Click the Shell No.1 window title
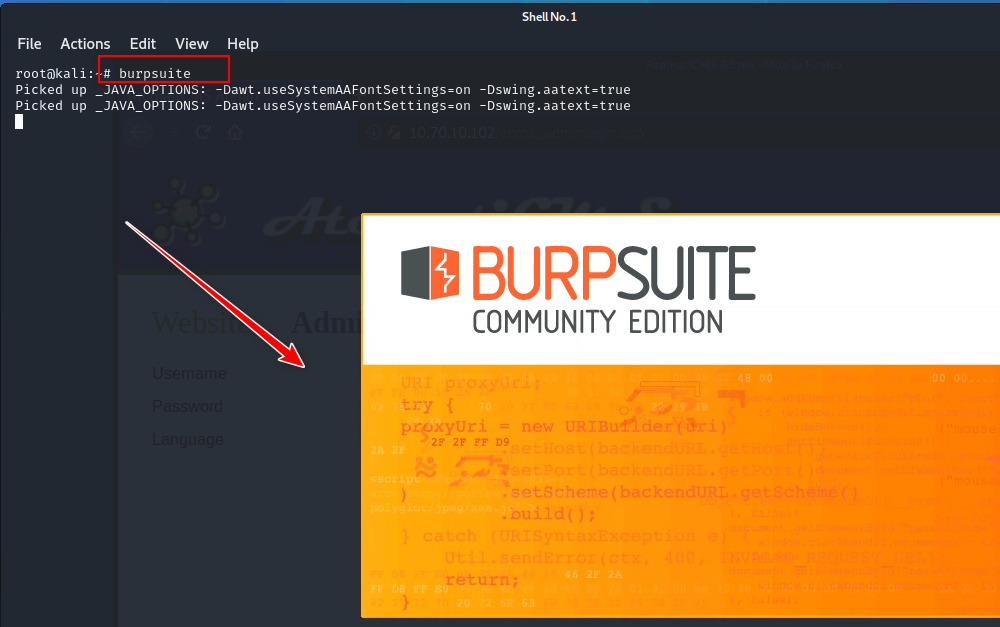Screen dimensions: 1000x627 pos(549,17)
